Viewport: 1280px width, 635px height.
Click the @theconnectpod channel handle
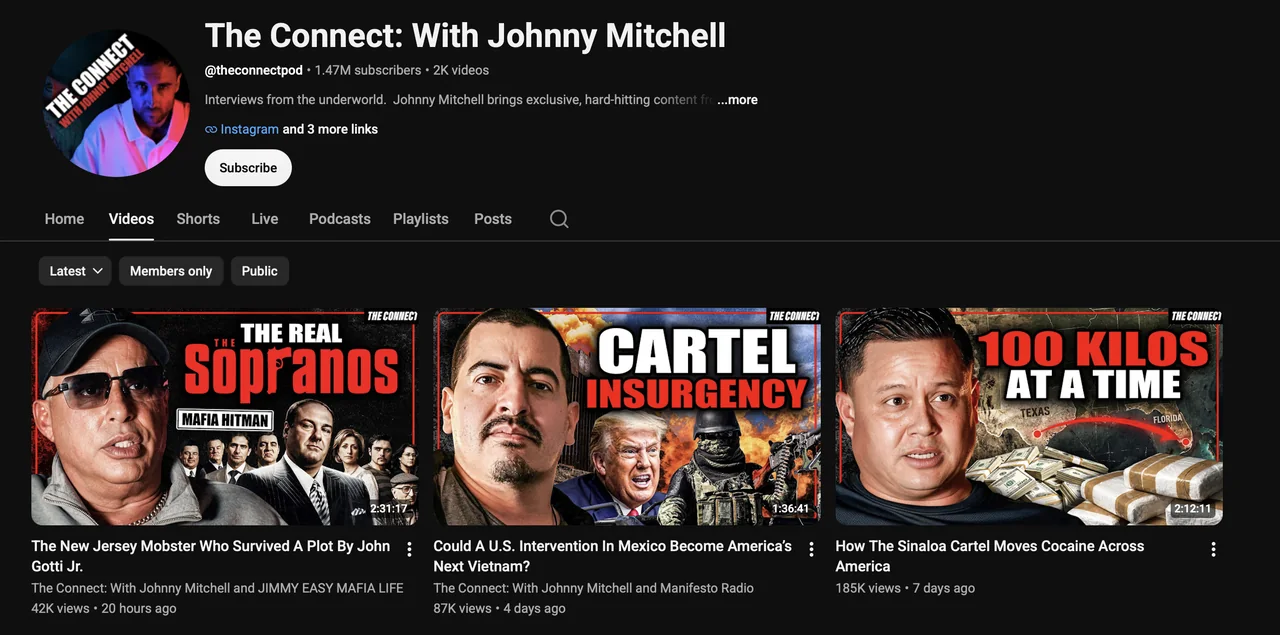click(x=254, y=70)
